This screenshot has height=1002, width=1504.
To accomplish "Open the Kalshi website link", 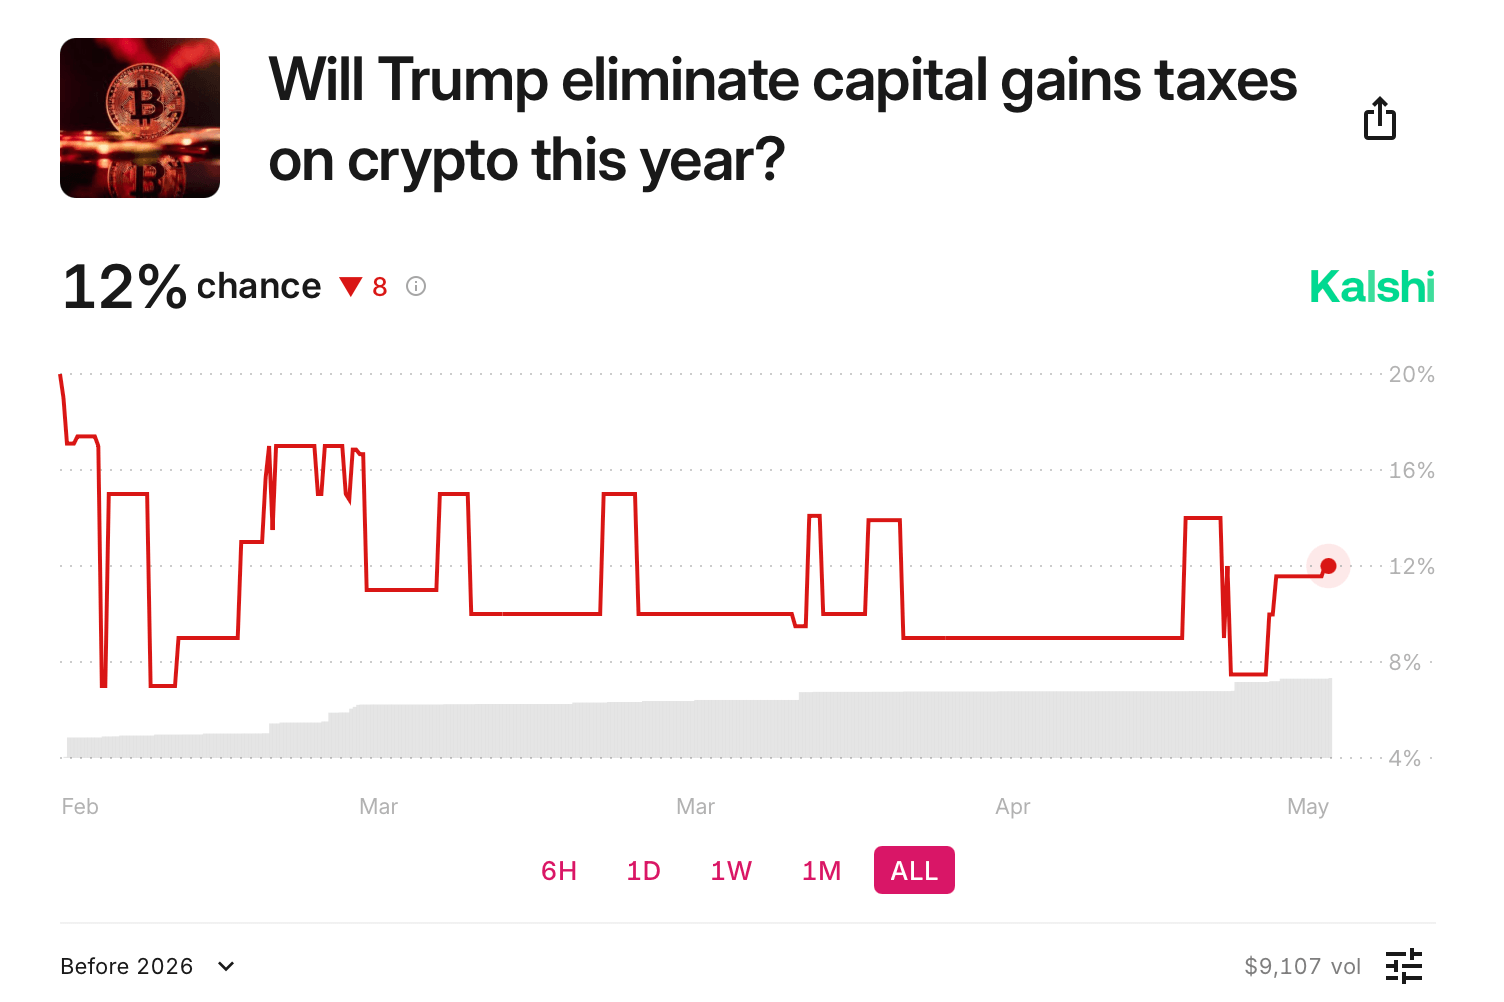I will click(1371, 286).
